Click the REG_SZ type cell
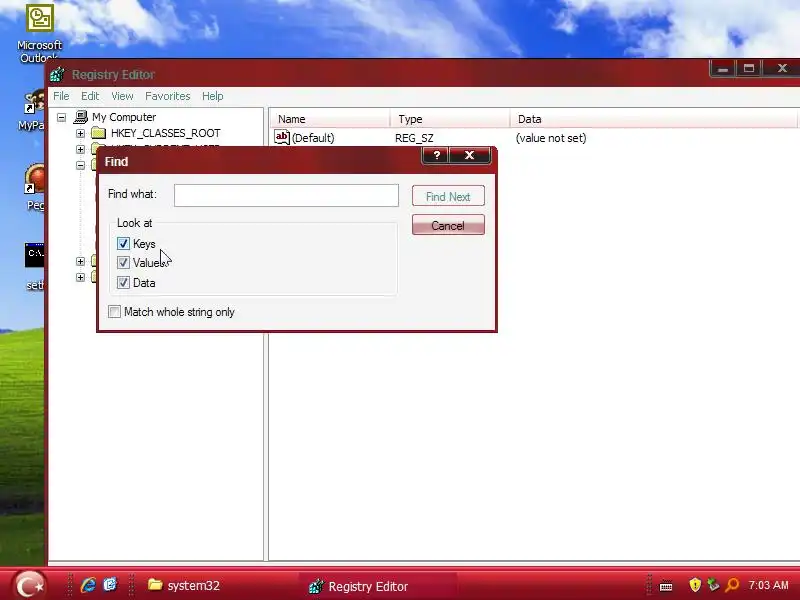The image size is (800, 600). click(414, 138)
